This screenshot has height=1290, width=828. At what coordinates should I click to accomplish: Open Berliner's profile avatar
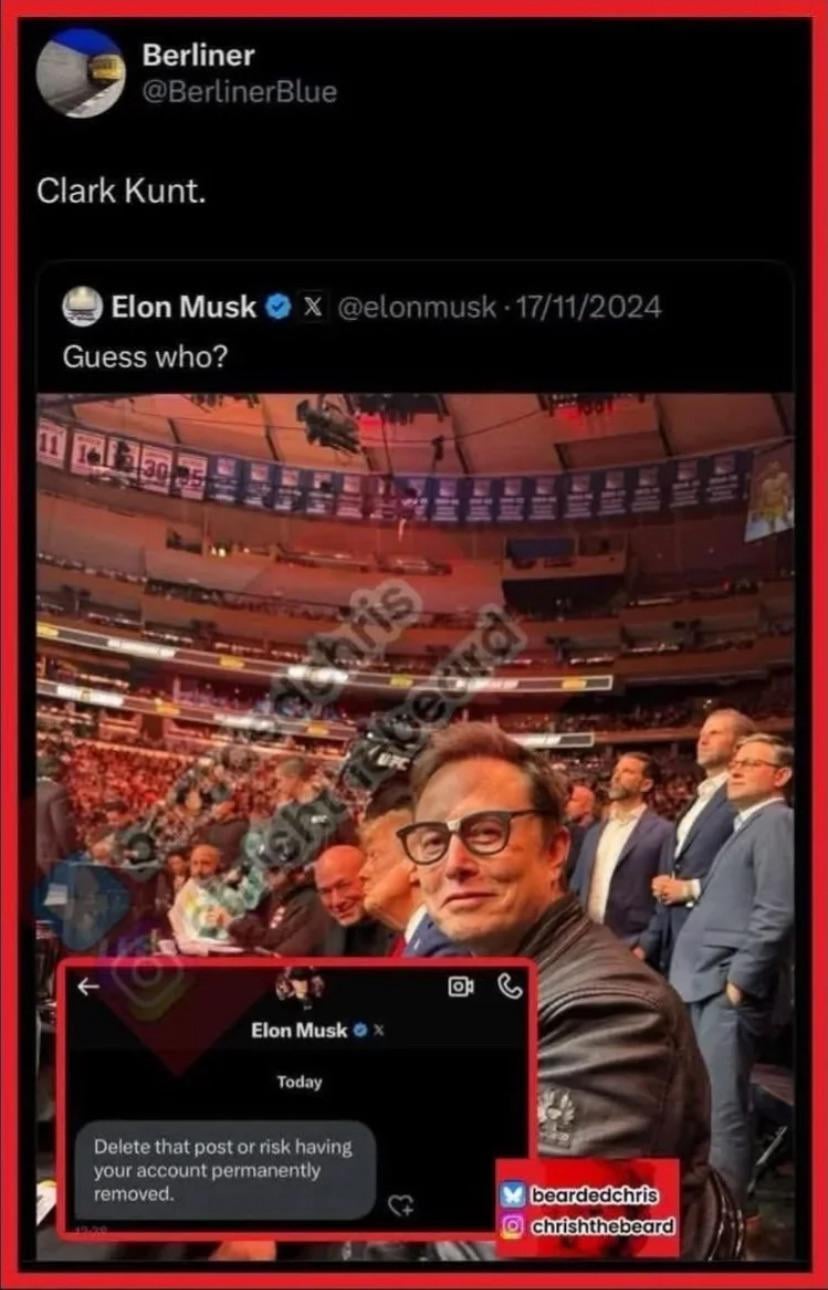coord(81,72)
